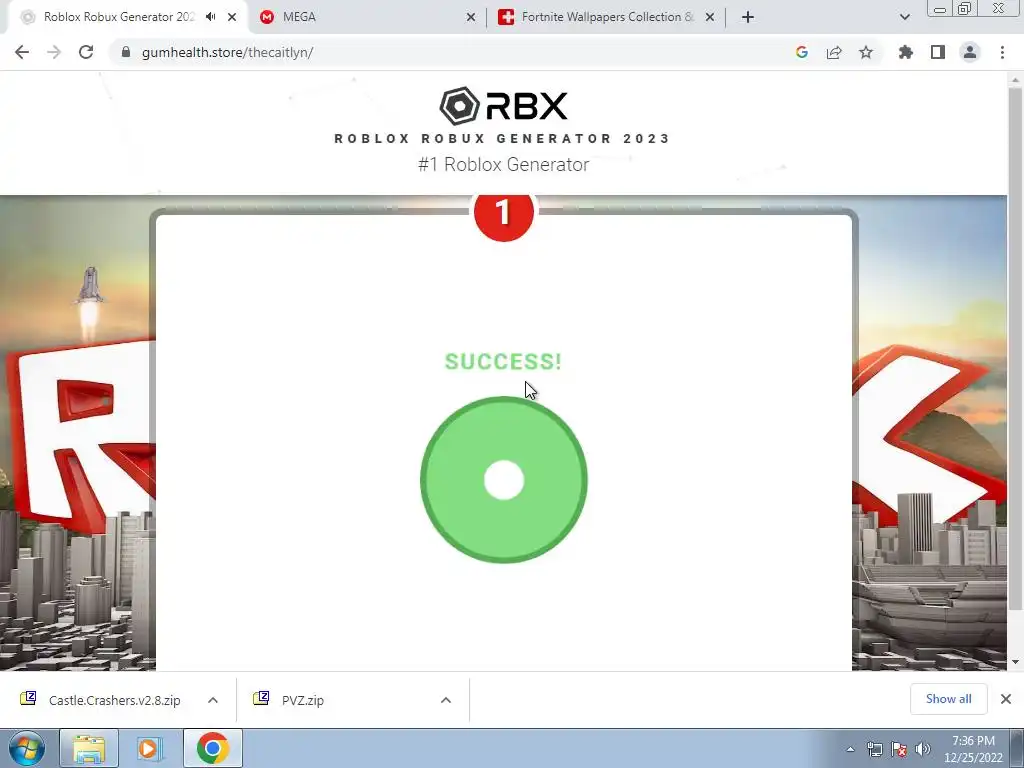This screenshot has width=1024, height=768.
Task: Open the Chrome profile avatar
Action: (970, 52)
